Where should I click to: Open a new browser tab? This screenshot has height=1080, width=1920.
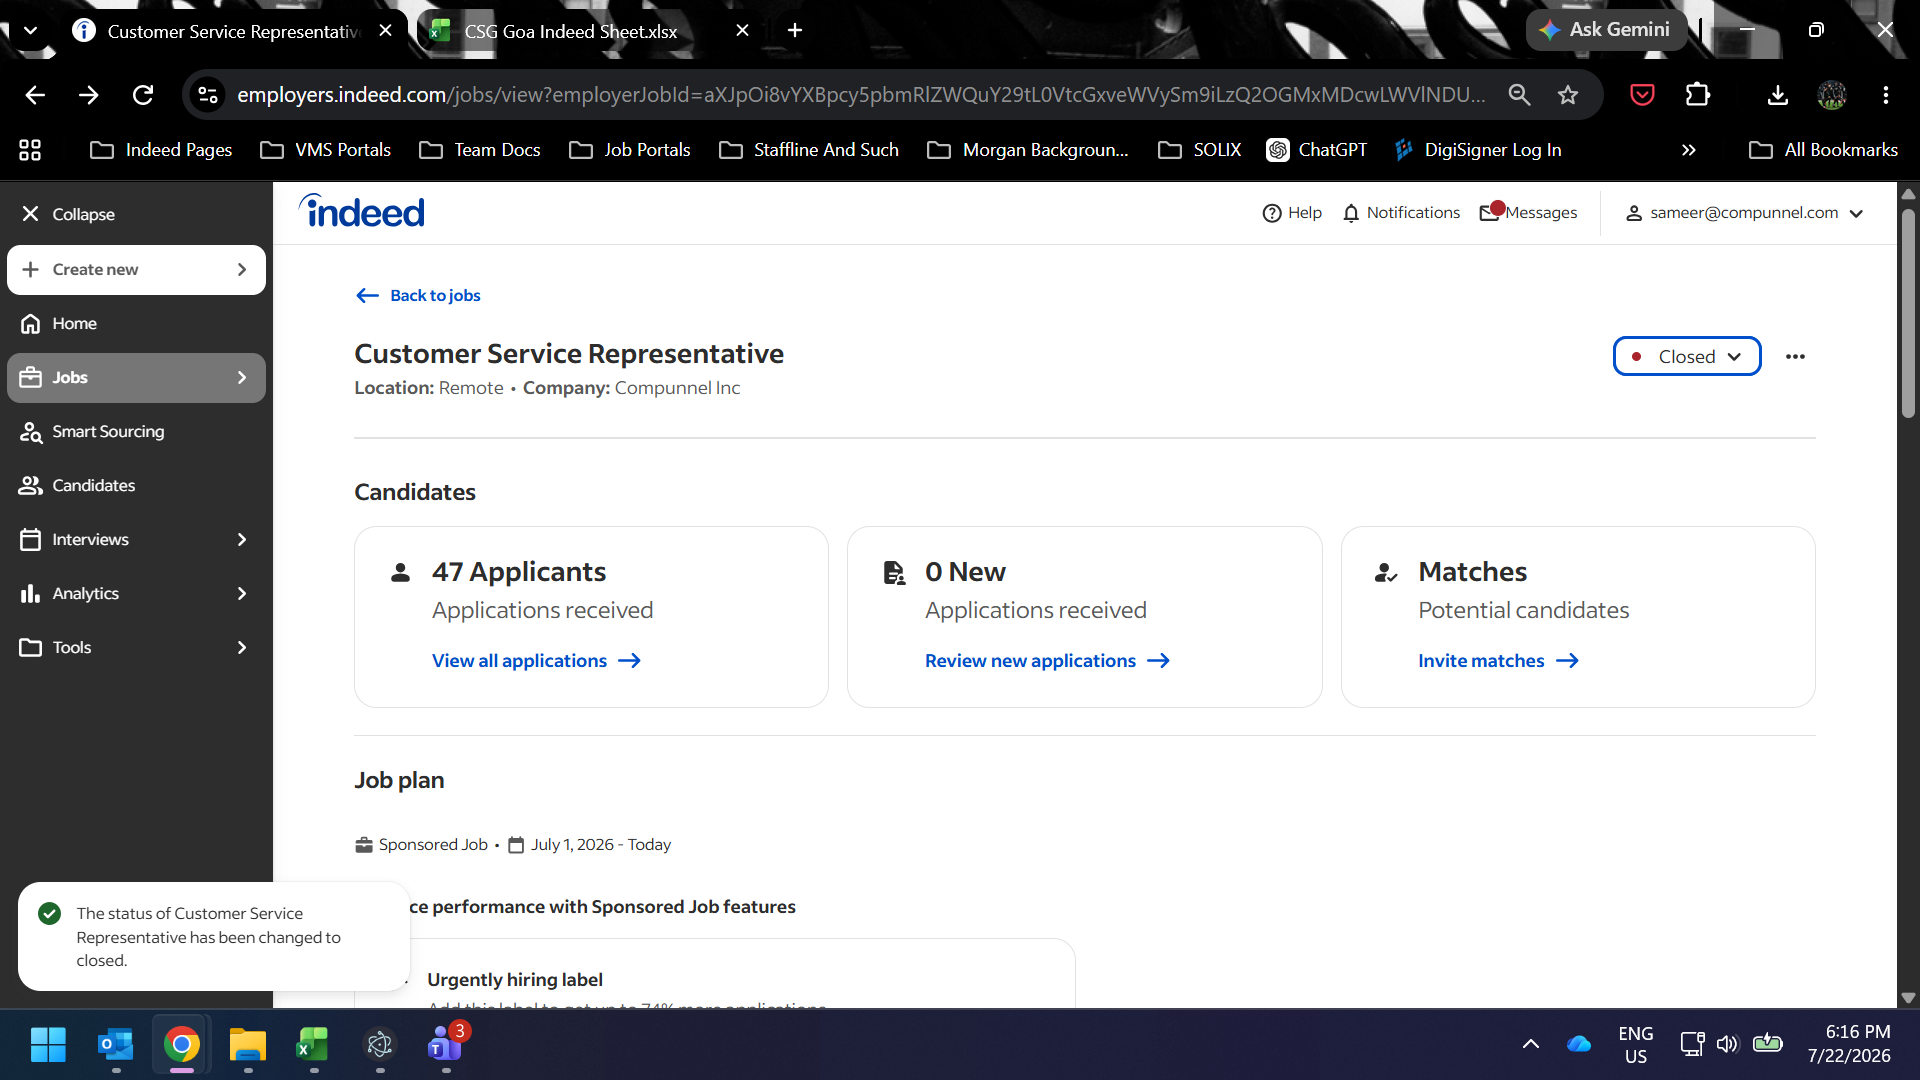pos(795,30)
